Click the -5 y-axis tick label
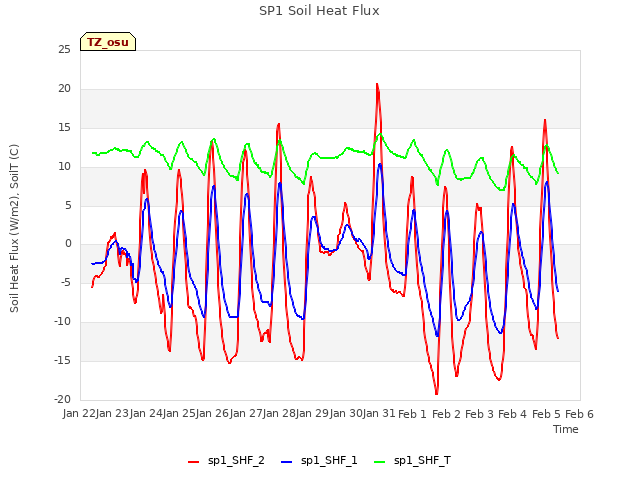This screenshot has height=480, width=640. tap(65, 282)
